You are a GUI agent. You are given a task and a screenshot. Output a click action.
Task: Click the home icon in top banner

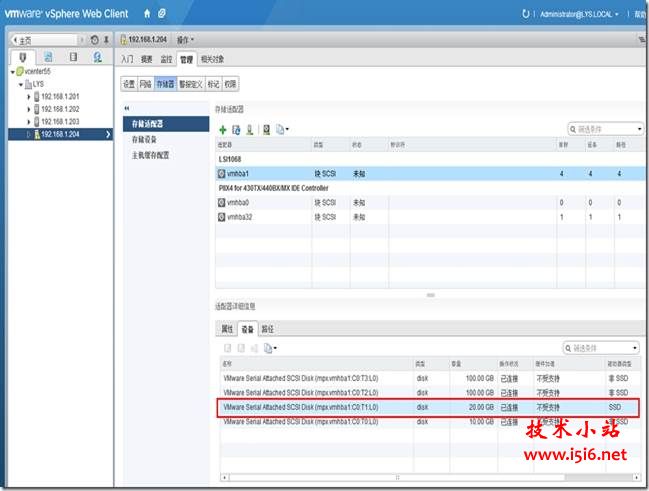(147, 14)
